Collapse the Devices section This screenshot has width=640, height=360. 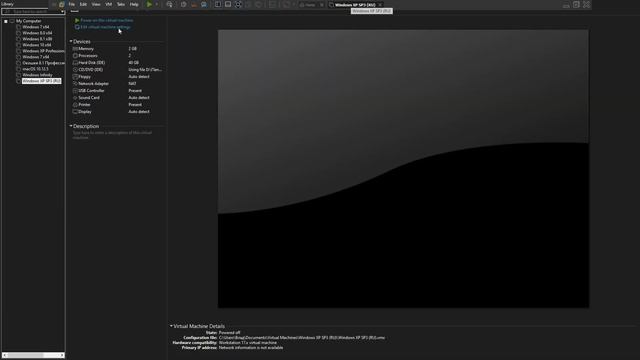[x=71, y=41]
